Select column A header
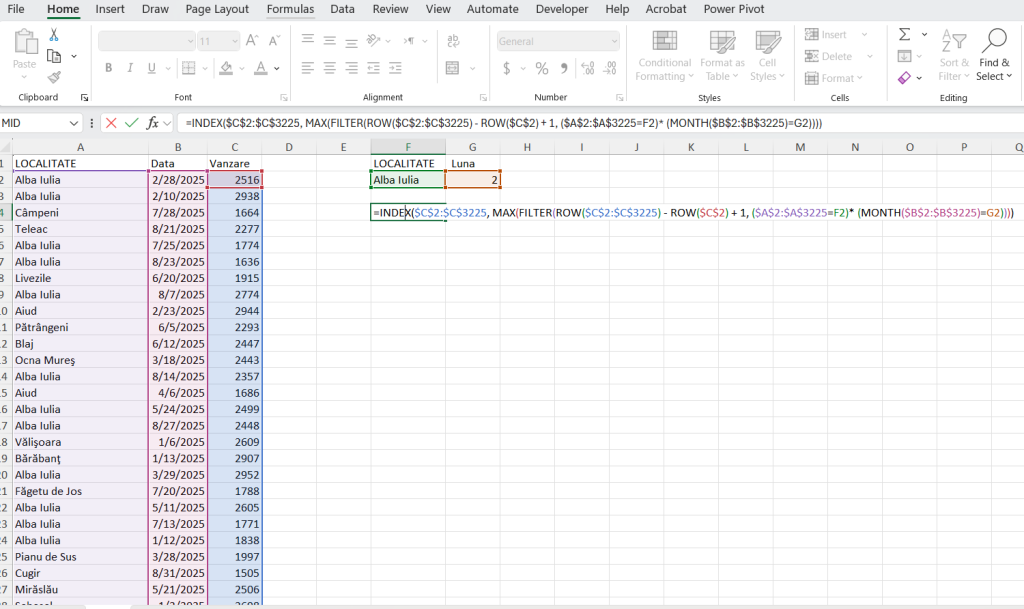The width and height of the screenshot is (1024, 609). 80,148
